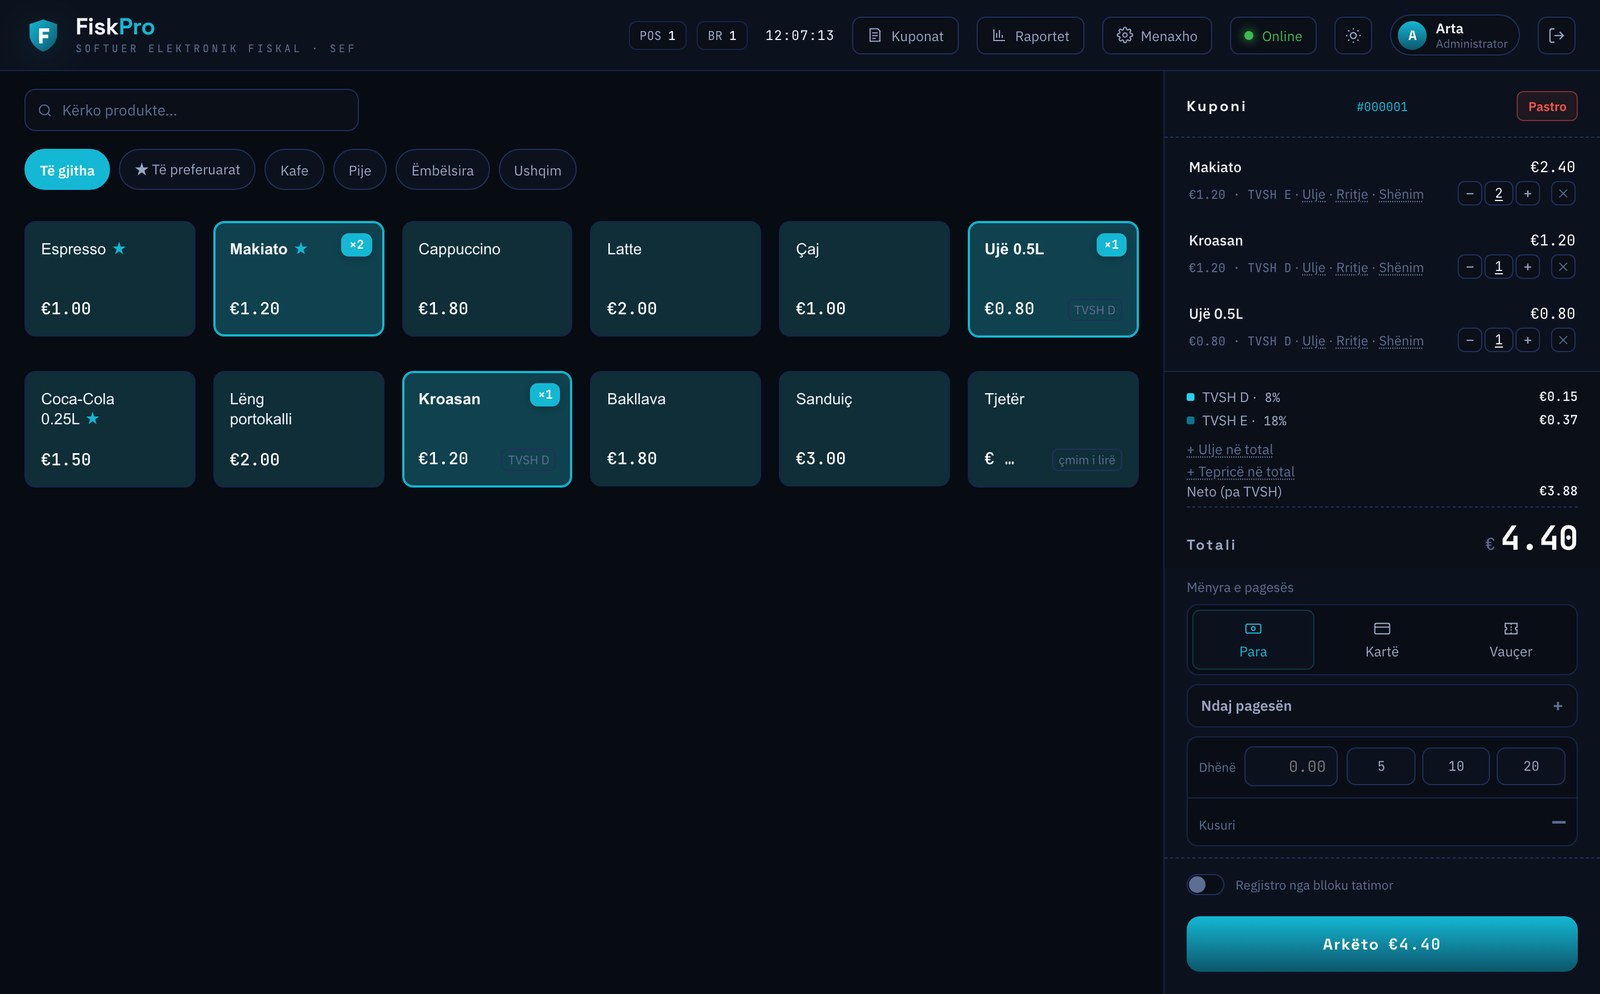The image size is (1600, 994).
Task: Open Arta's administrator profile avatar
Action: pyautogui.click(x=1412, y=36)
